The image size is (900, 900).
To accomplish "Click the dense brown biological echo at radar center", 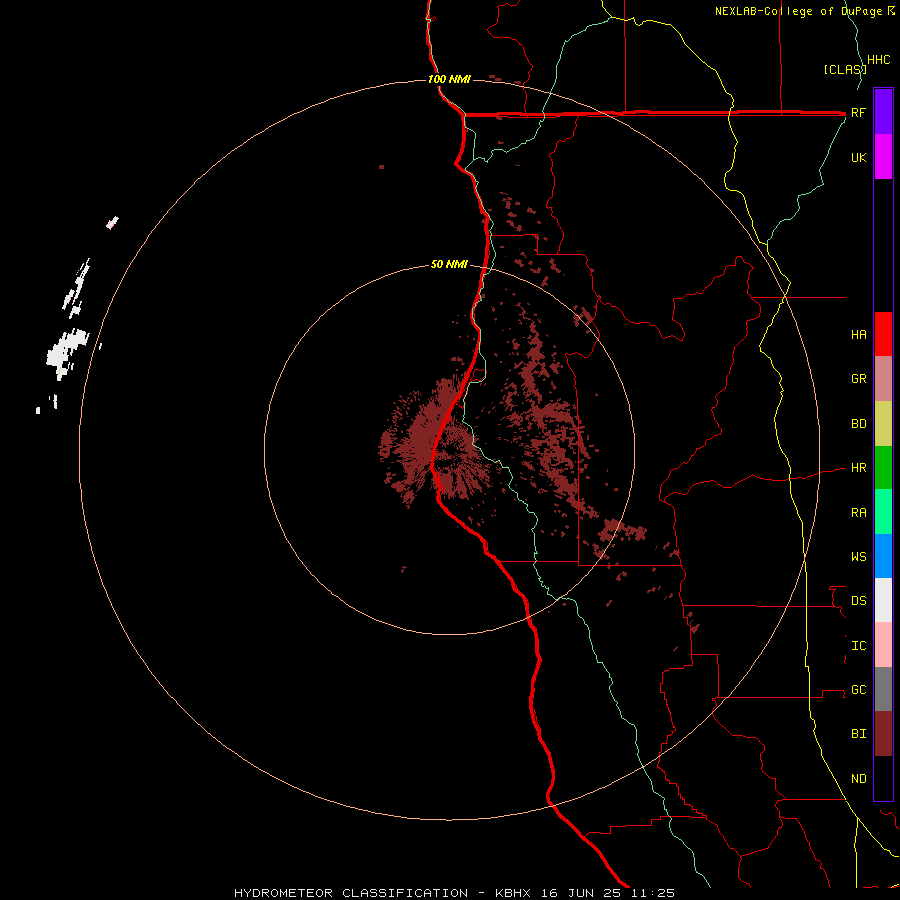I will tap(436, 442).
